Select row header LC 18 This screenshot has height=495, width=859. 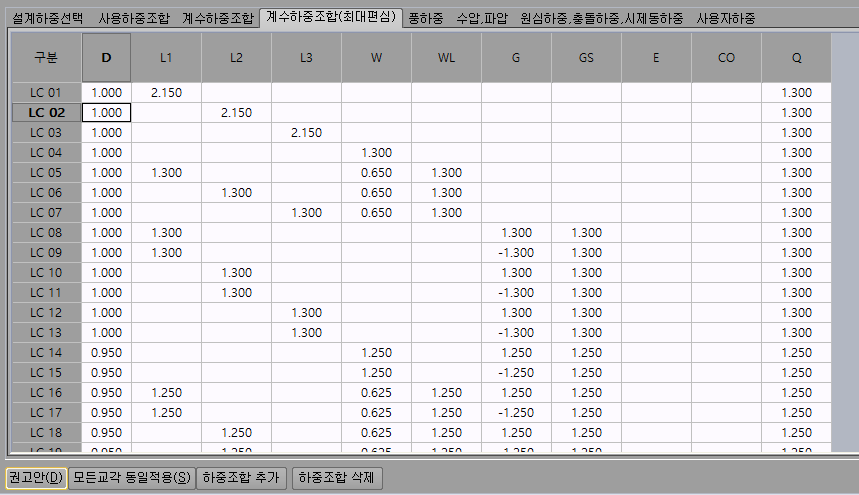tap(47, 433)
